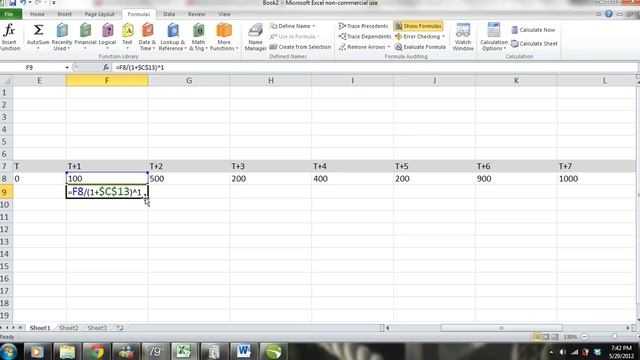640x360 pixels.
Task: Launch the Name Manager
Action: click(x=256, y=37)
